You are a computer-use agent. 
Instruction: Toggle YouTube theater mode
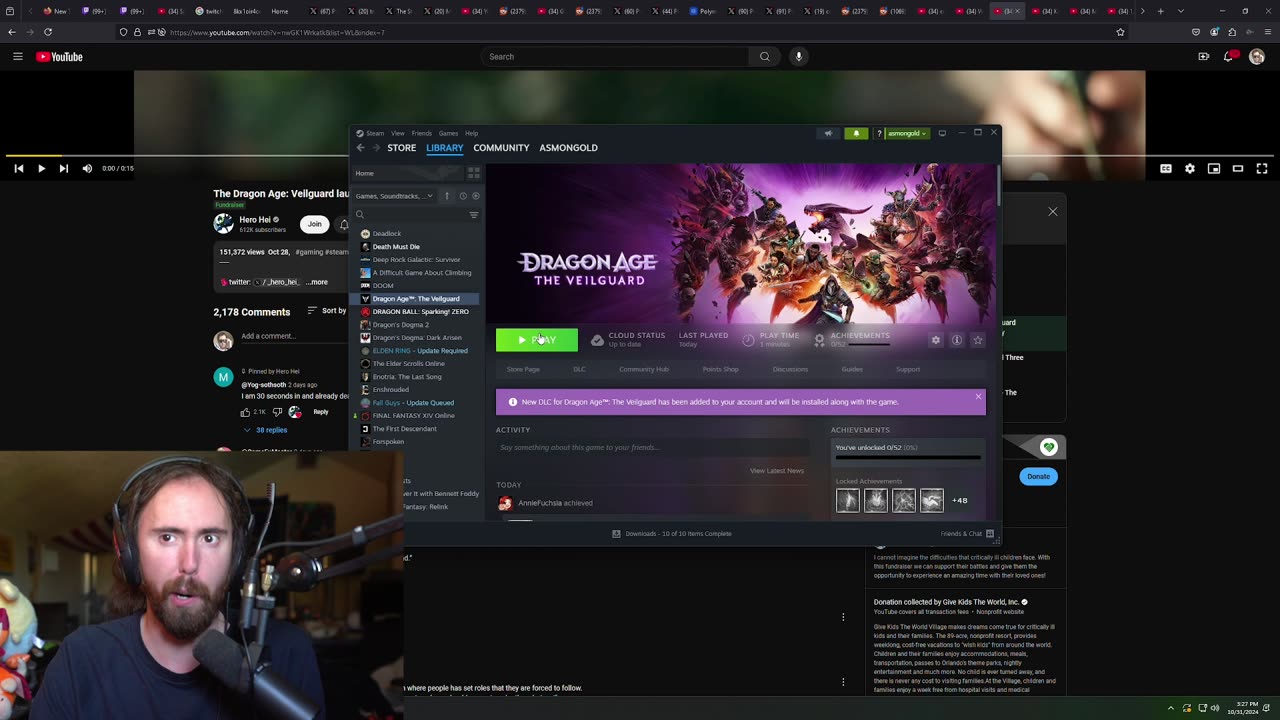pyautogui.click(x=1238, y=168)
